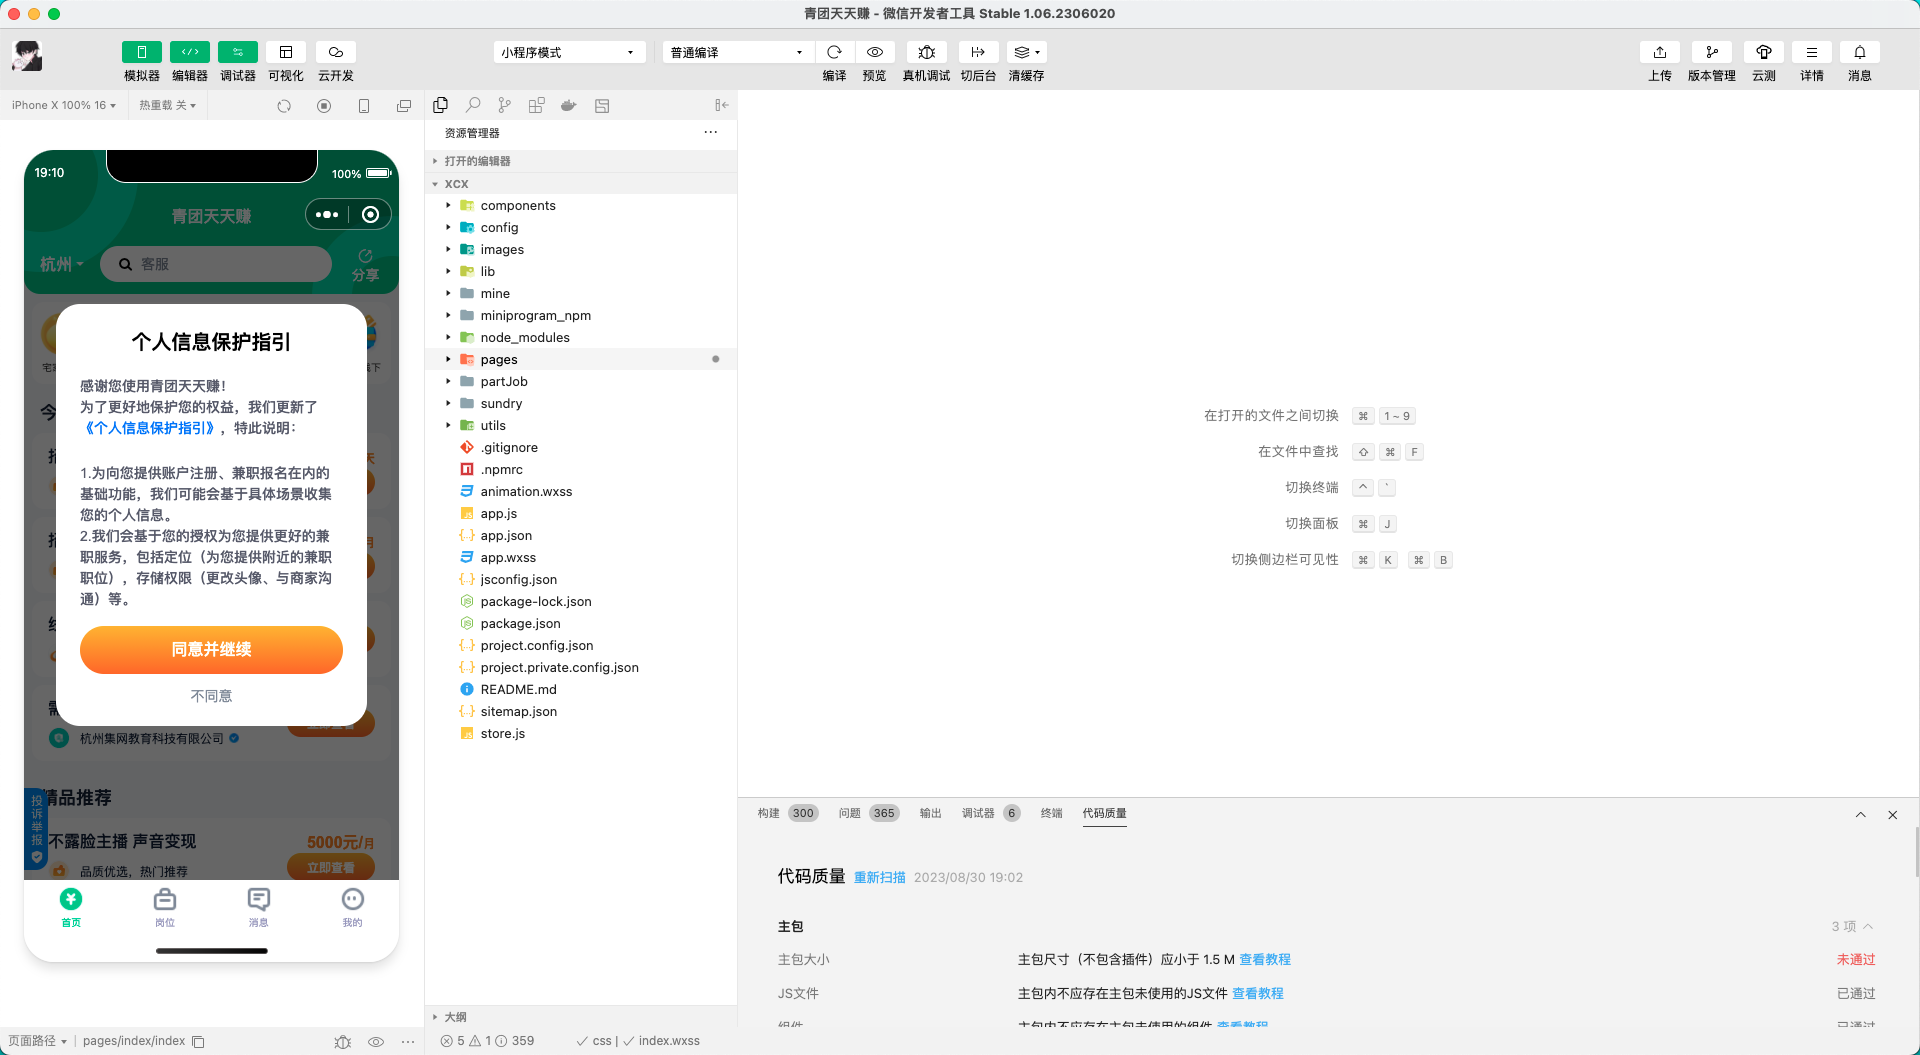Open the extensions panel icon
This screenshot has height=1055, width=1920.
537,105
